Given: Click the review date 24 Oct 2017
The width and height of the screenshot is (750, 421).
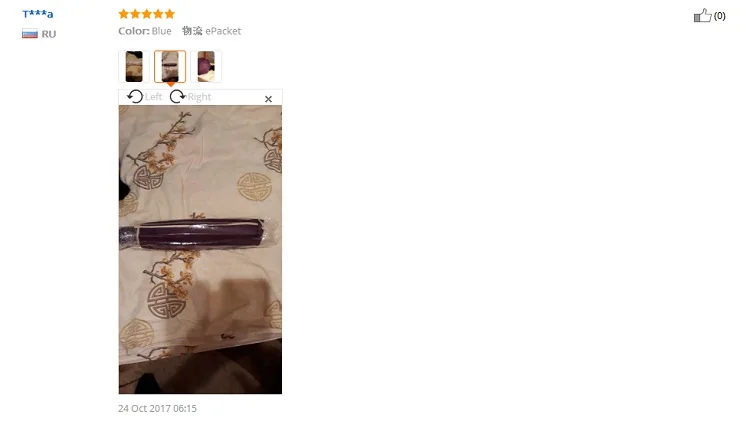Looking at the screenshot, I should pyautogui.click(x=157, y=409).
